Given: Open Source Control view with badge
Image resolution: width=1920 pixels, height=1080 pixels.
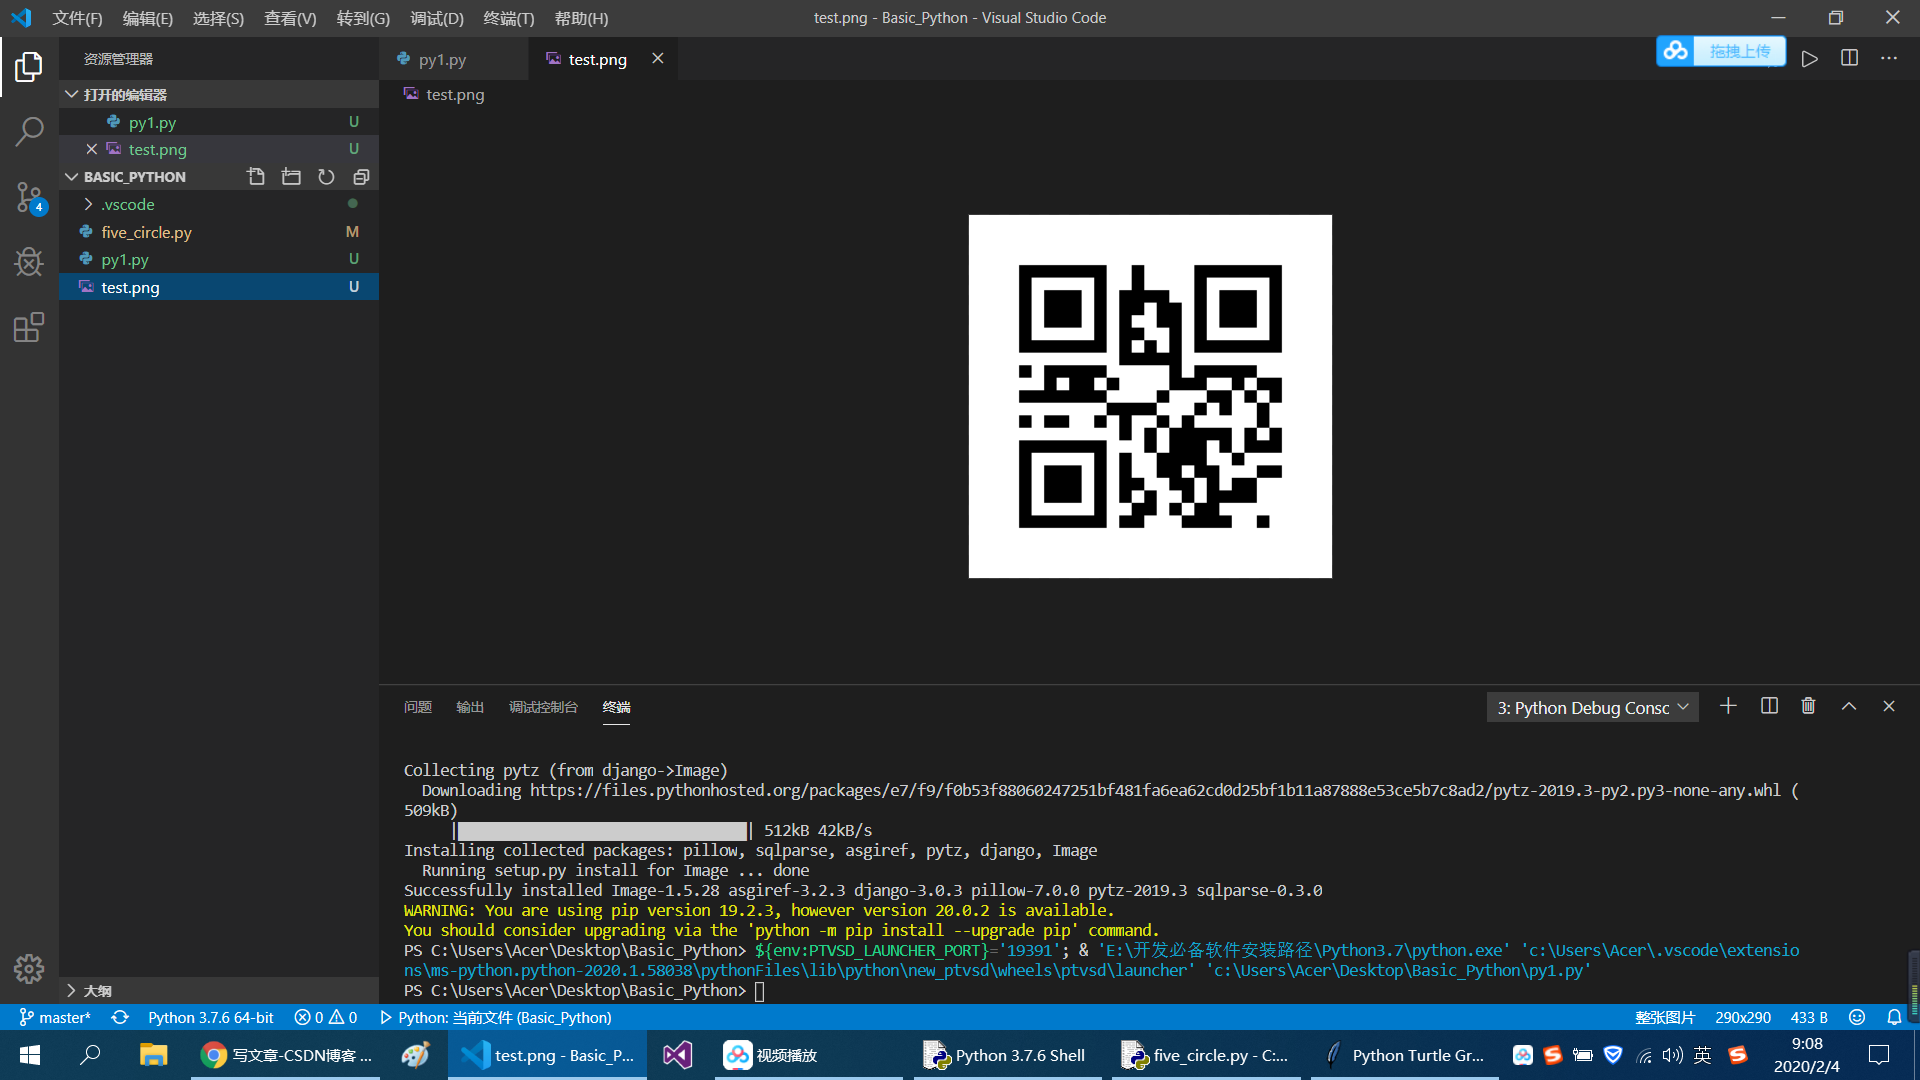Looking at the screenshot, I should [x=29, y=197].
